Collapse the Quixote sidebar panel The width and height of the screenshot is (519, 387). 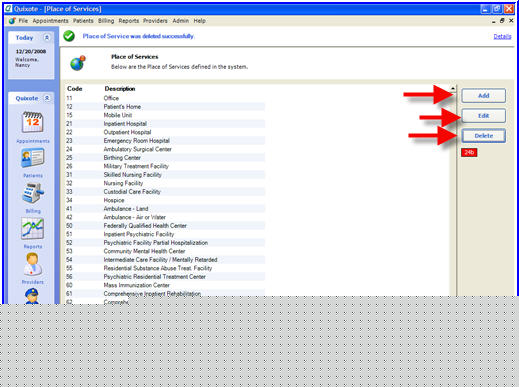tap(47, 98)
